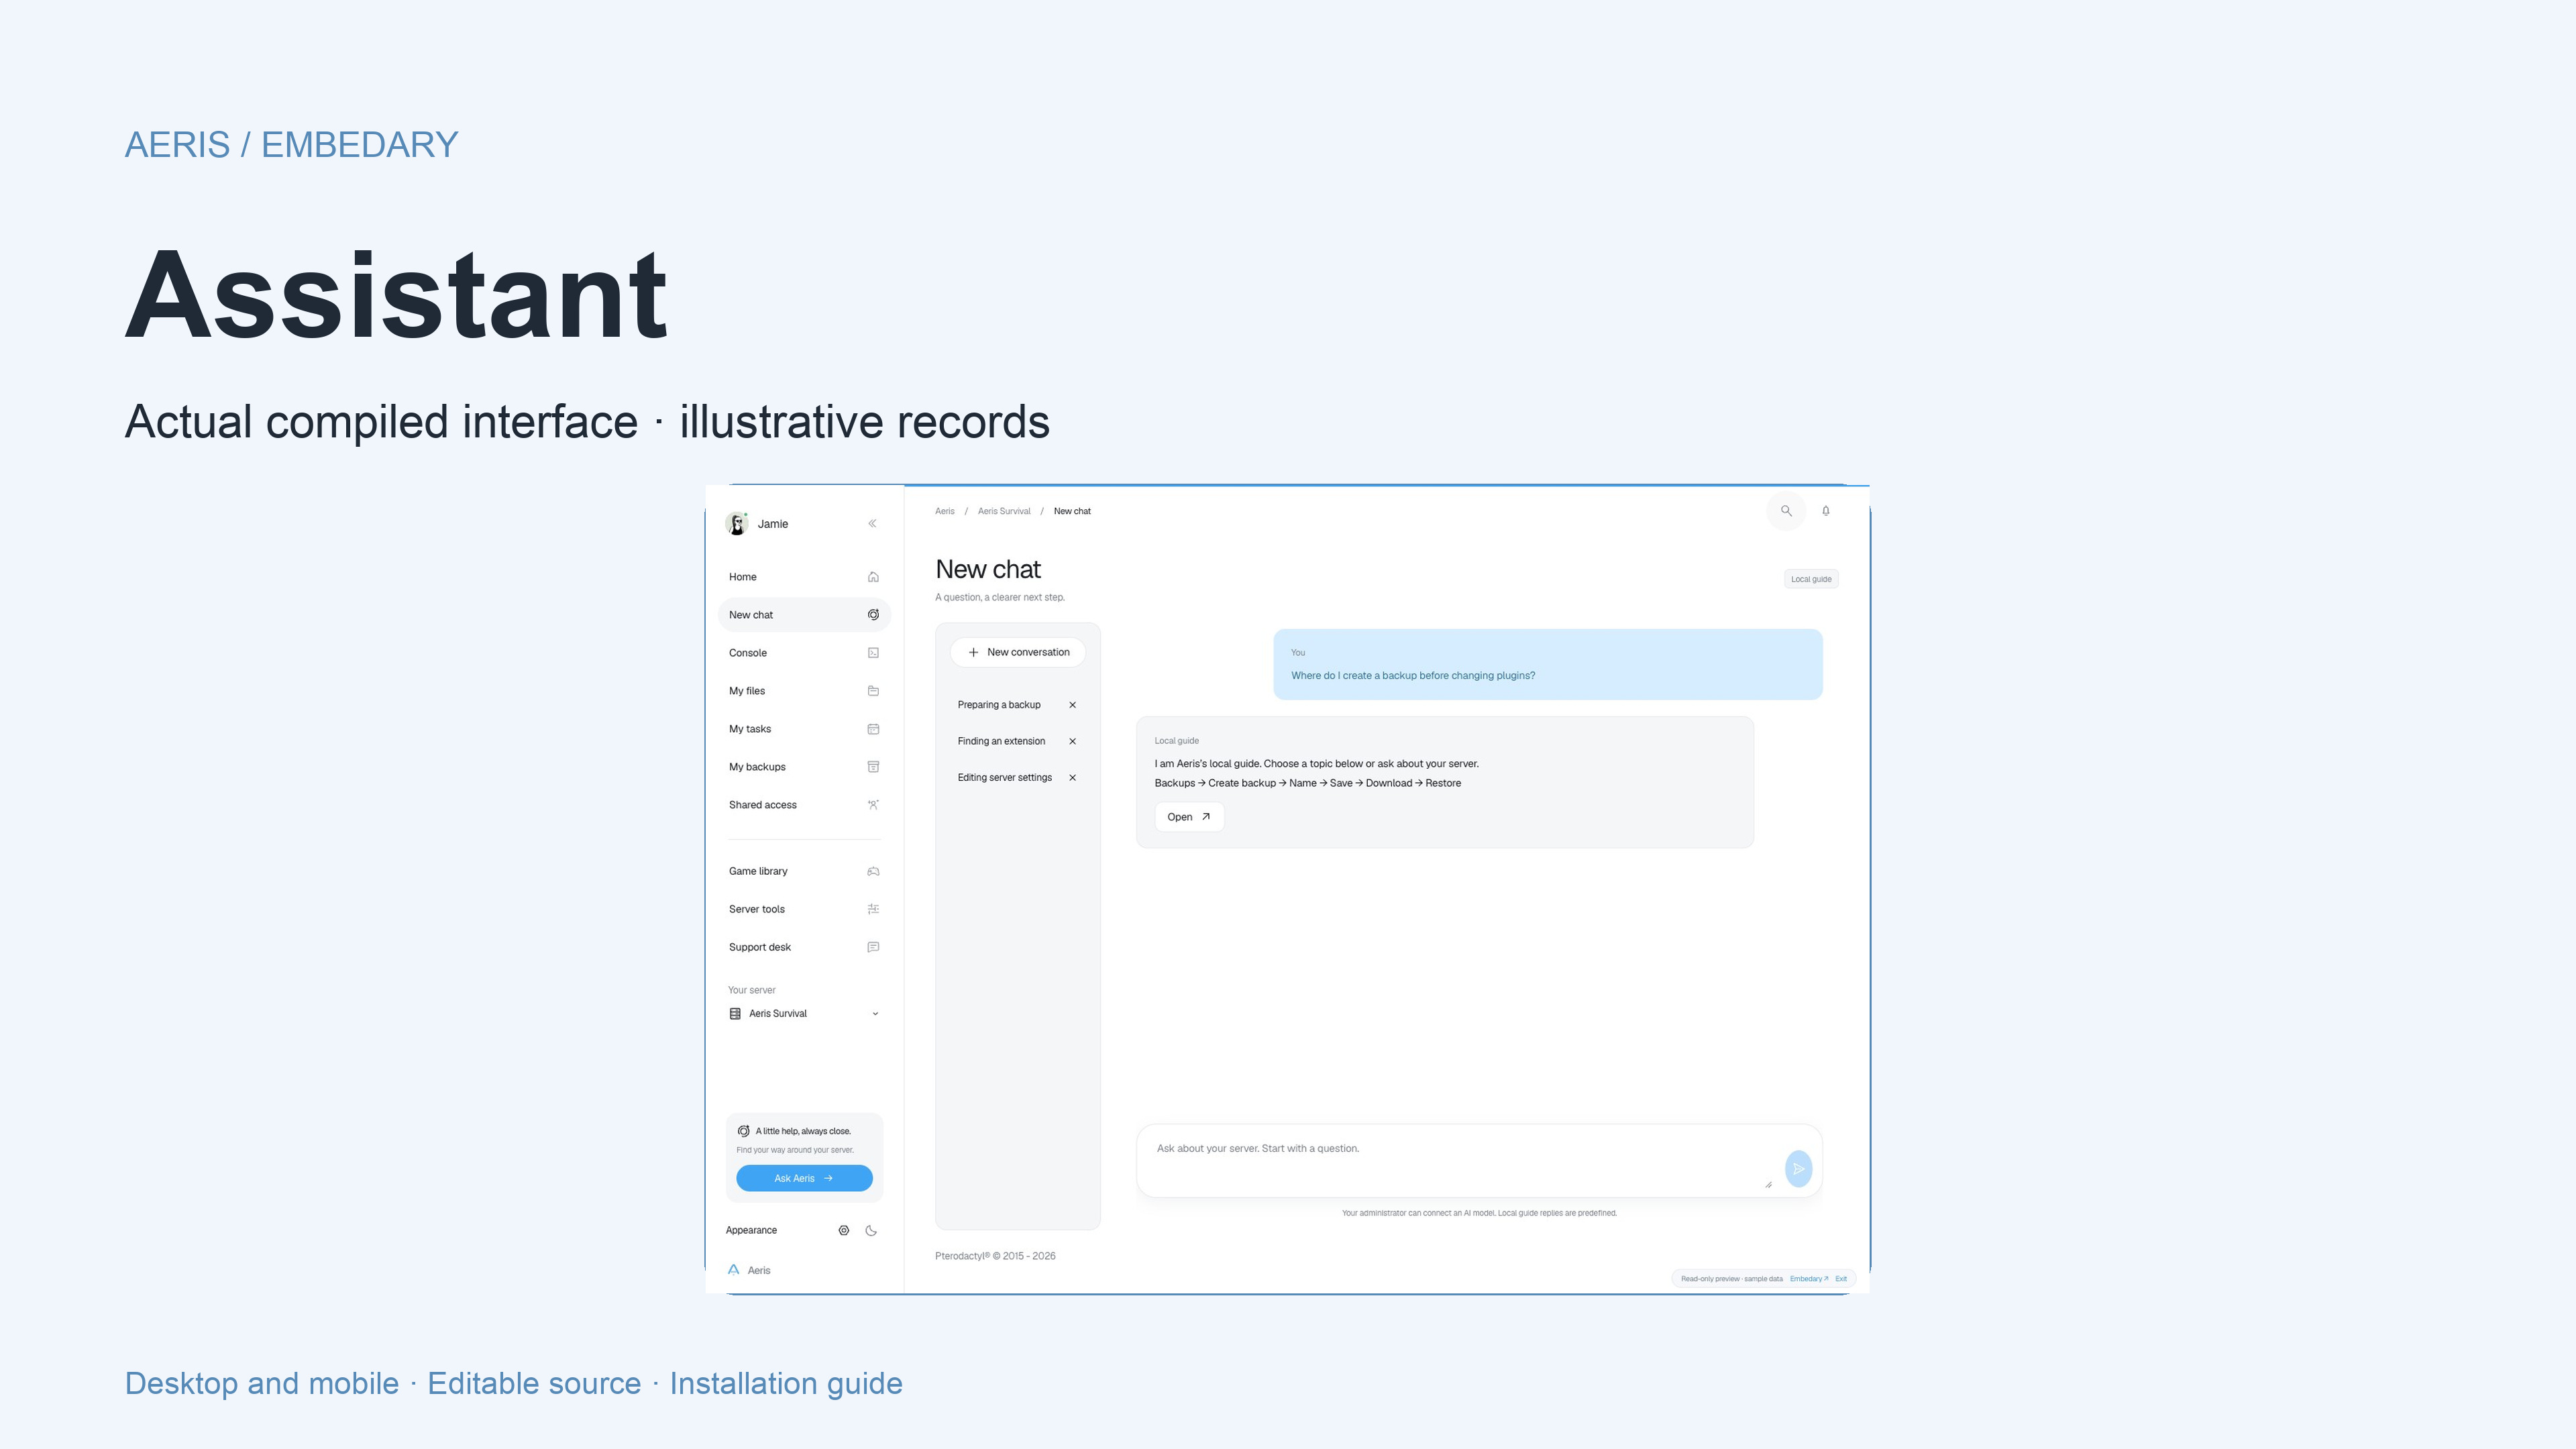Switch appearance to light mode sun icon

coord(844,1231)
